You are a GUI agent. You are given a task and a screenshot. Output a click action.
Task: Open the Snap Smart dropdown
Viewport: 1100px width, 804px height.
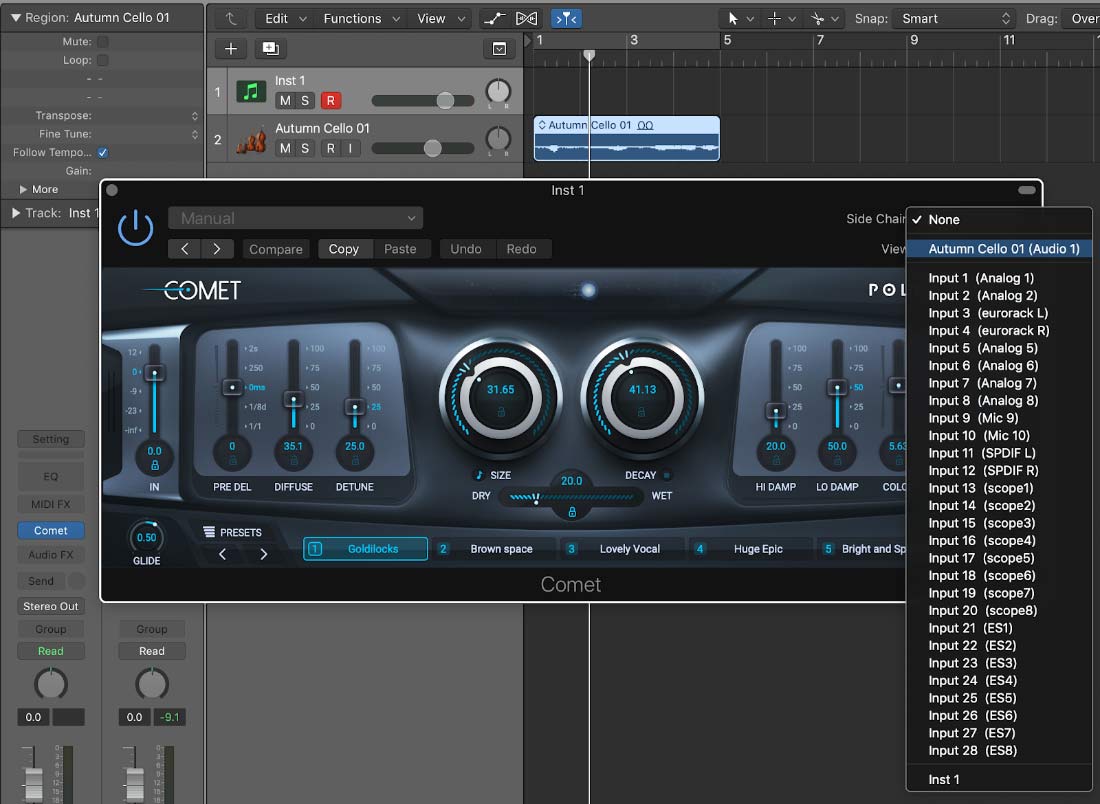pos(955,18)
